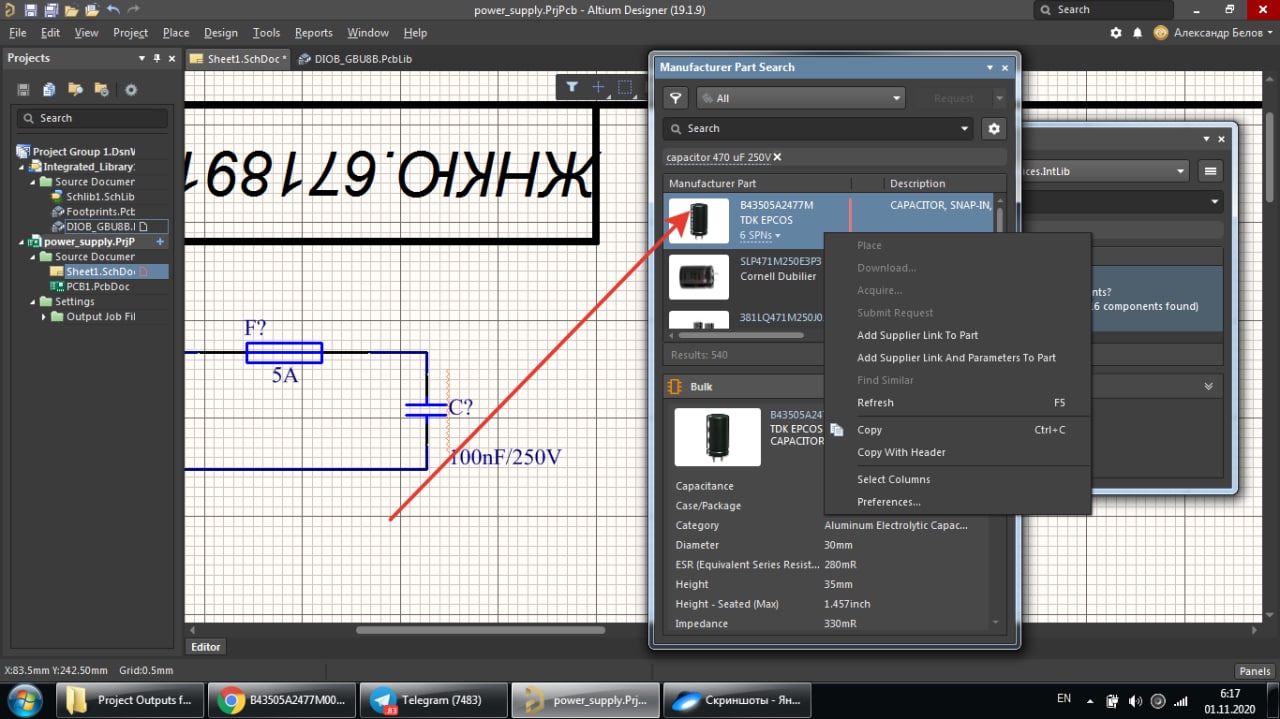Click the Open Project icon in the title bar
1280x719 pixels.
coord(90,10)
